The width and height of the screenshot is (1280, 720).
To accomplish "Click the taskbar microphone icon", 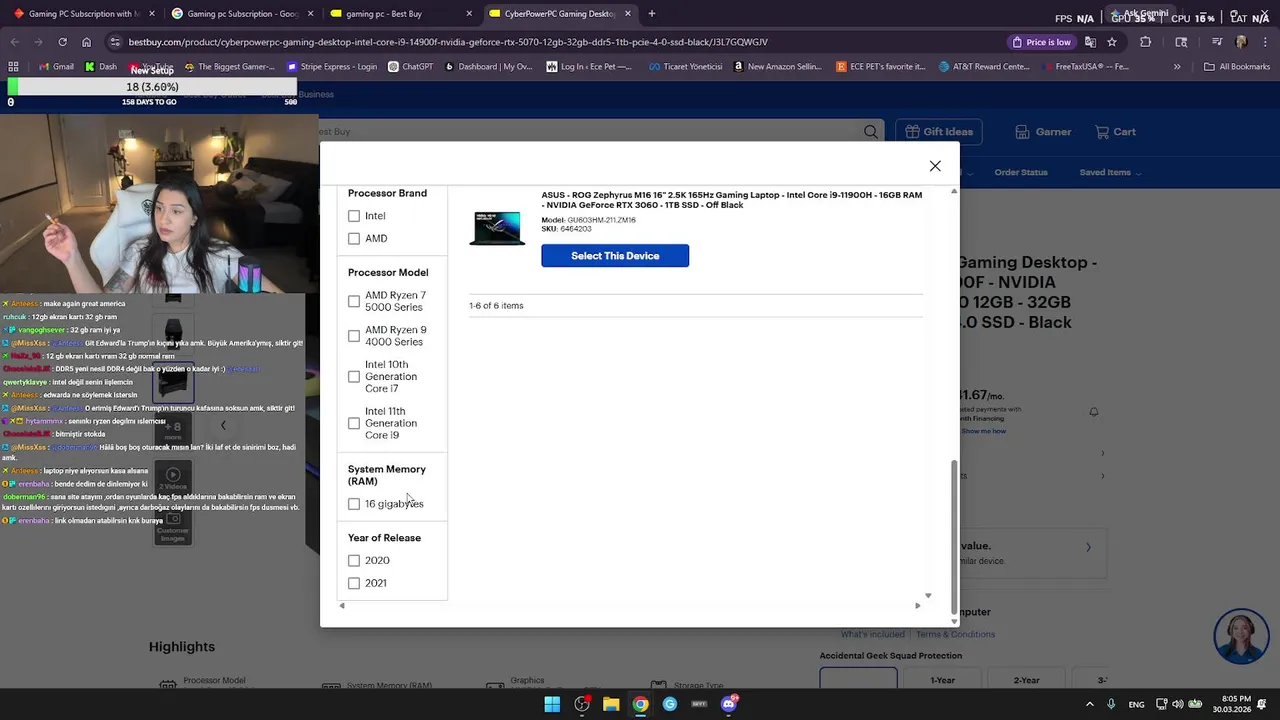I will (1111, 704).
